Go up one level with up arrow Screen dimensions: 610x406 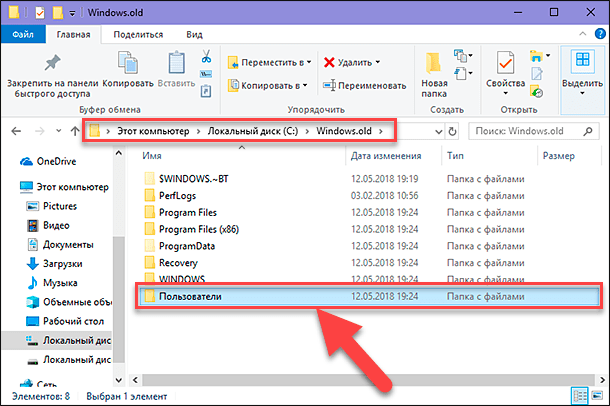(75, 131)
